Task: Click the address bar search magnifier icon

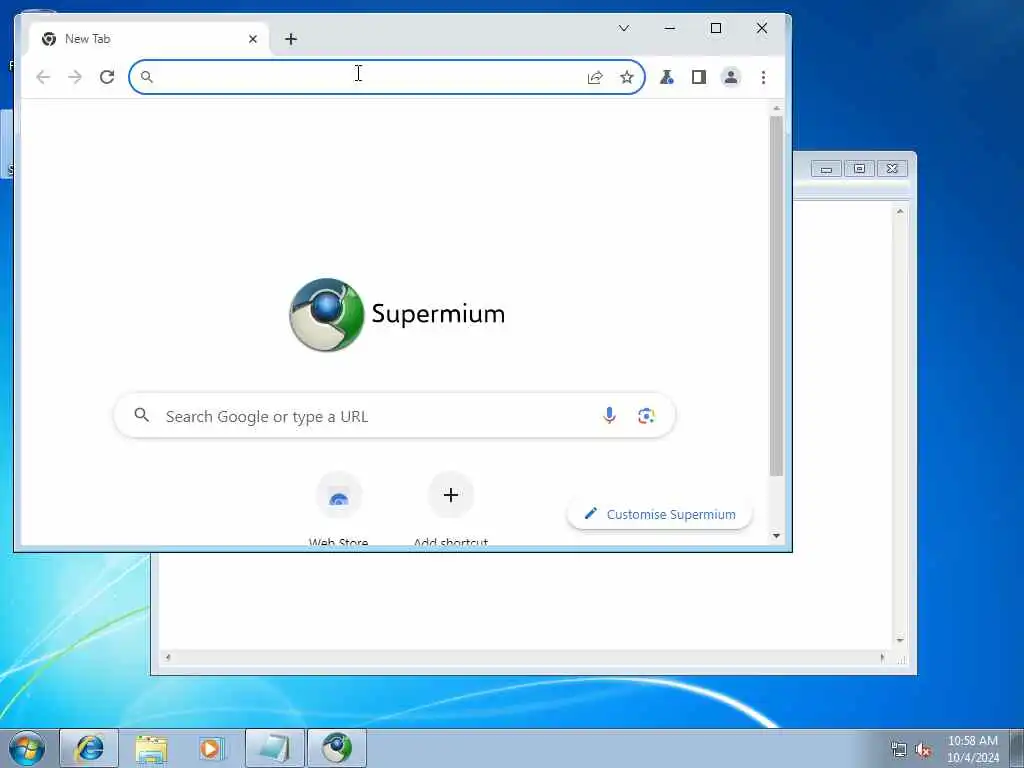Action: (147, 77)
